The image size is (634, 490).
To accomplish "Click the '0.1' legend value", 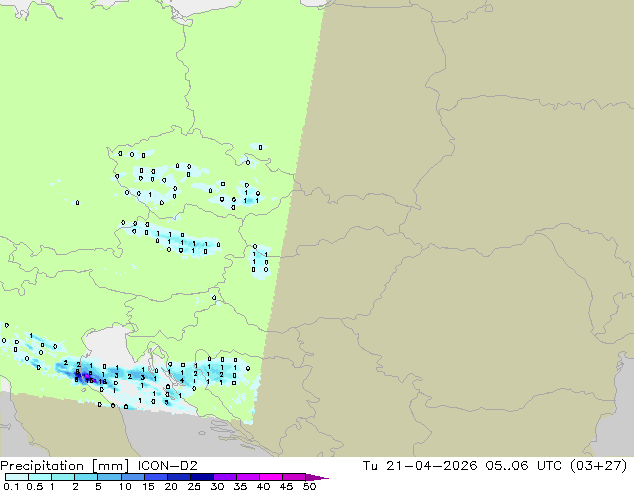I will point(11,486).
